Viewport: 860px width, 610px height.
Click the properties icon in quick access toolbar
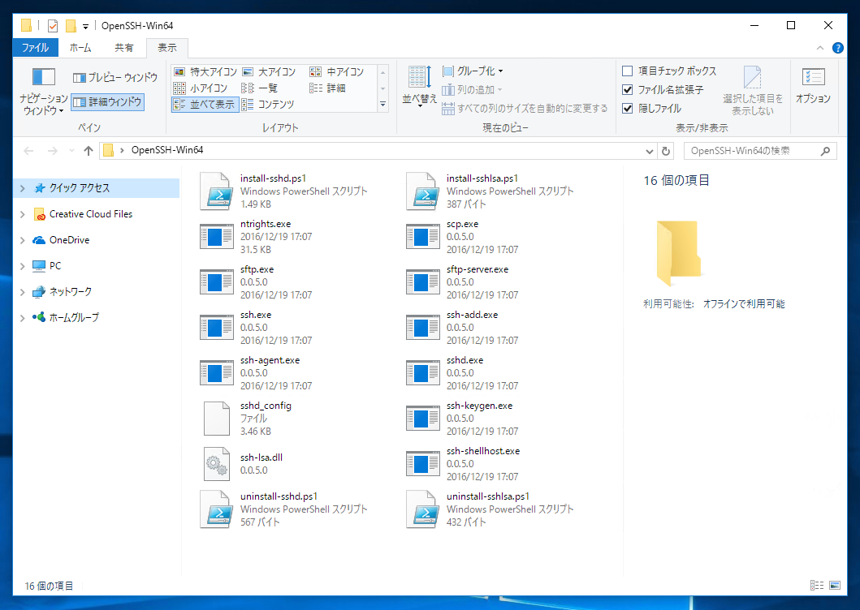click(53, 25)
